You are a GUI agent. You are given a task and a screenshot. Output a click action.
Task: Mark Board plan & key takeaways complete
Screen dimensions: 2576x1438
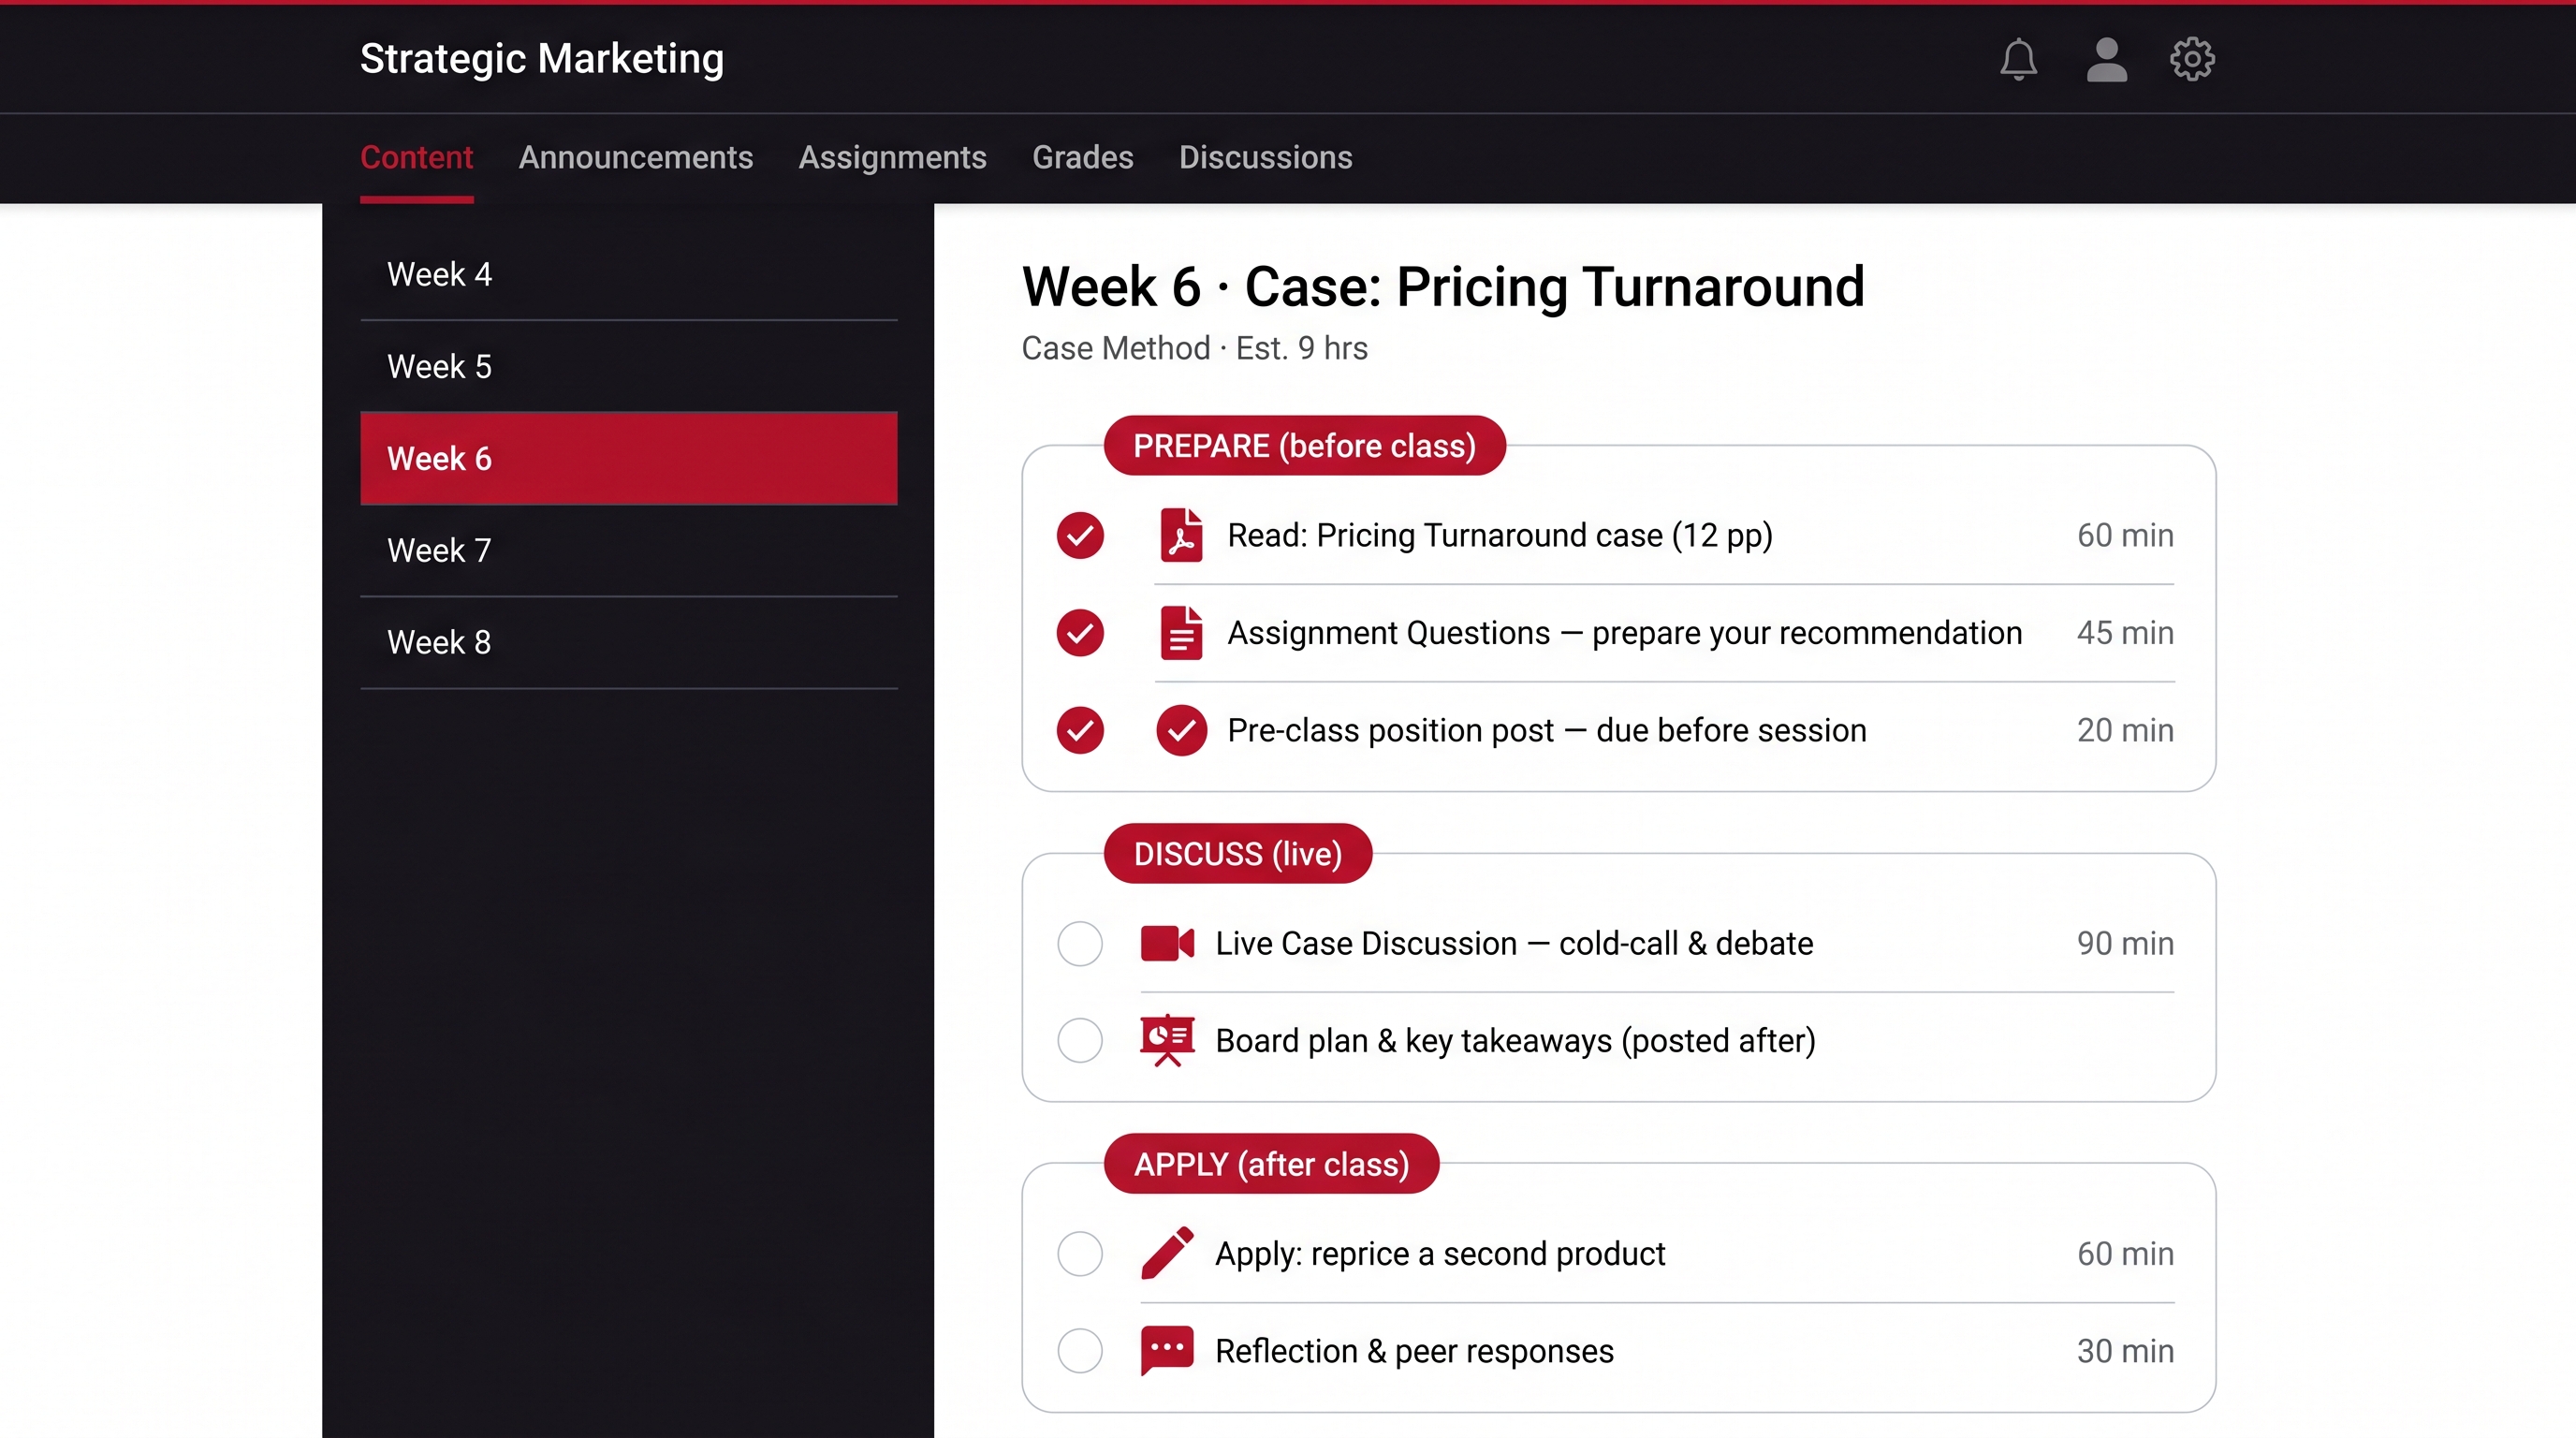click(x=1080, y=1040)
